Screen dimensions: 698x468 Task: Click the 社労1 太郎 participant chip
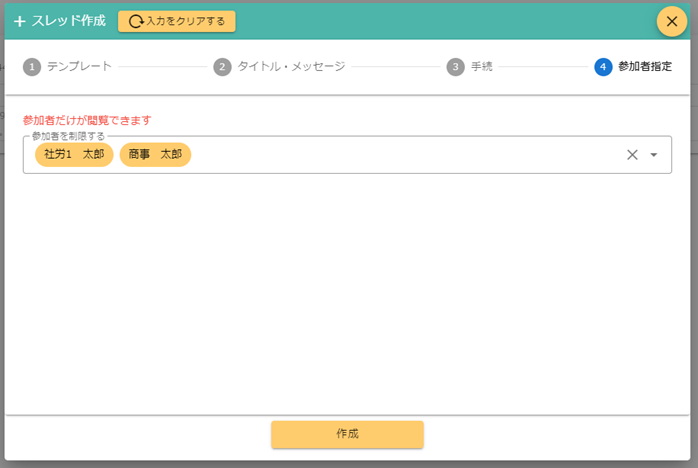(x=74, y=155)
